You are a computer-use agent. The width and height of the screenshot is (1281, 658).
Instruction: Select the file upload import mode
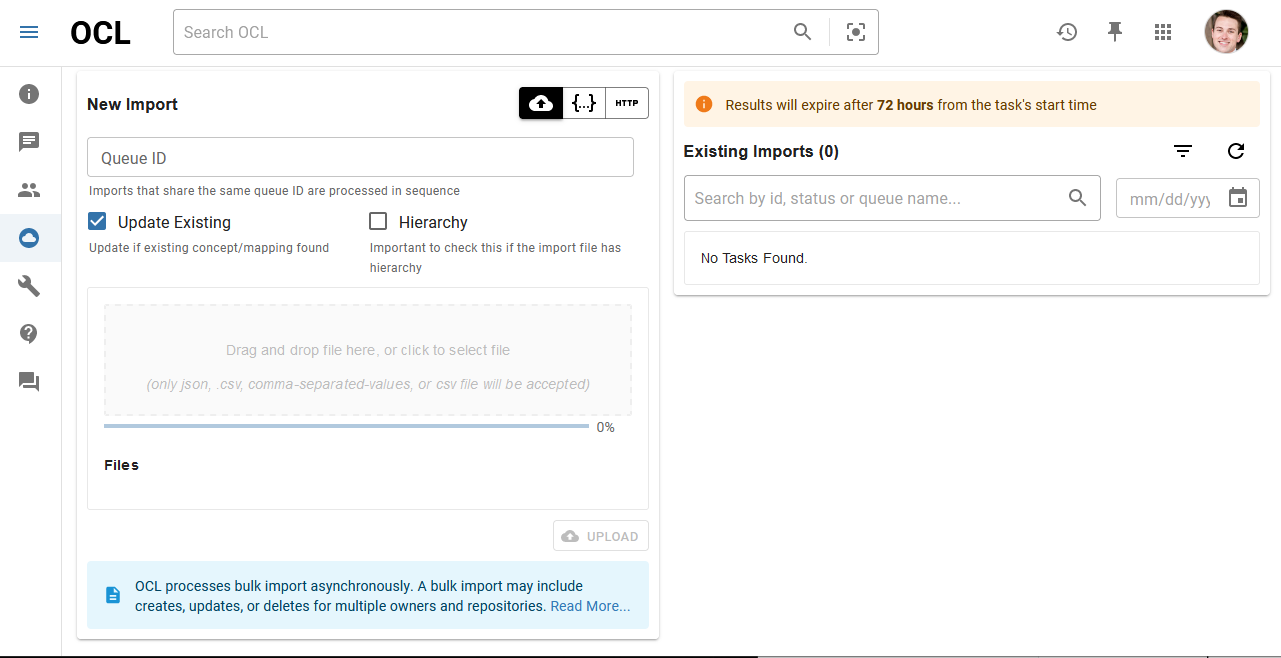(540, 103)
